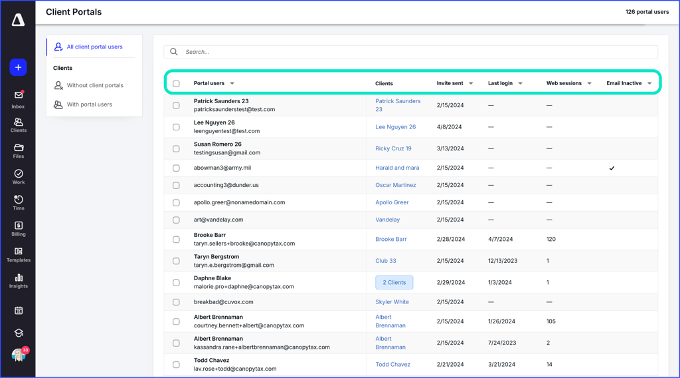Click the Canopy logo icon

(18, 20)
